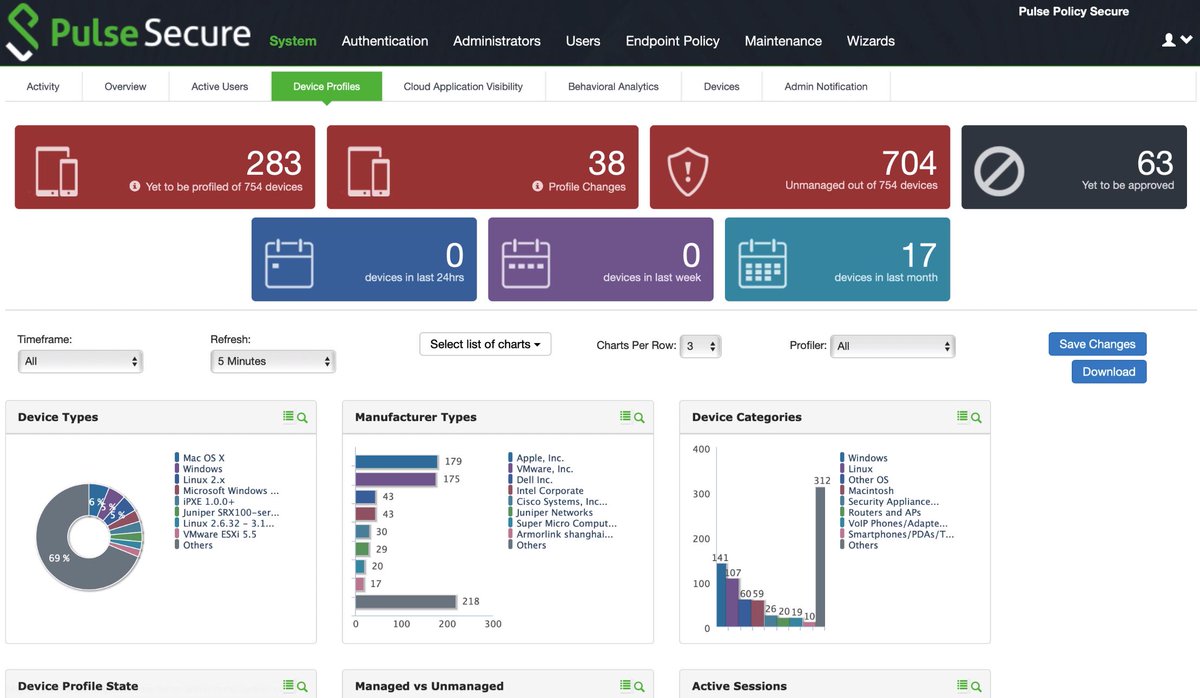This screenshot has height=698, width=1200.
Task: Click the calendar icon for last month
Action: (x=763, y=263)
